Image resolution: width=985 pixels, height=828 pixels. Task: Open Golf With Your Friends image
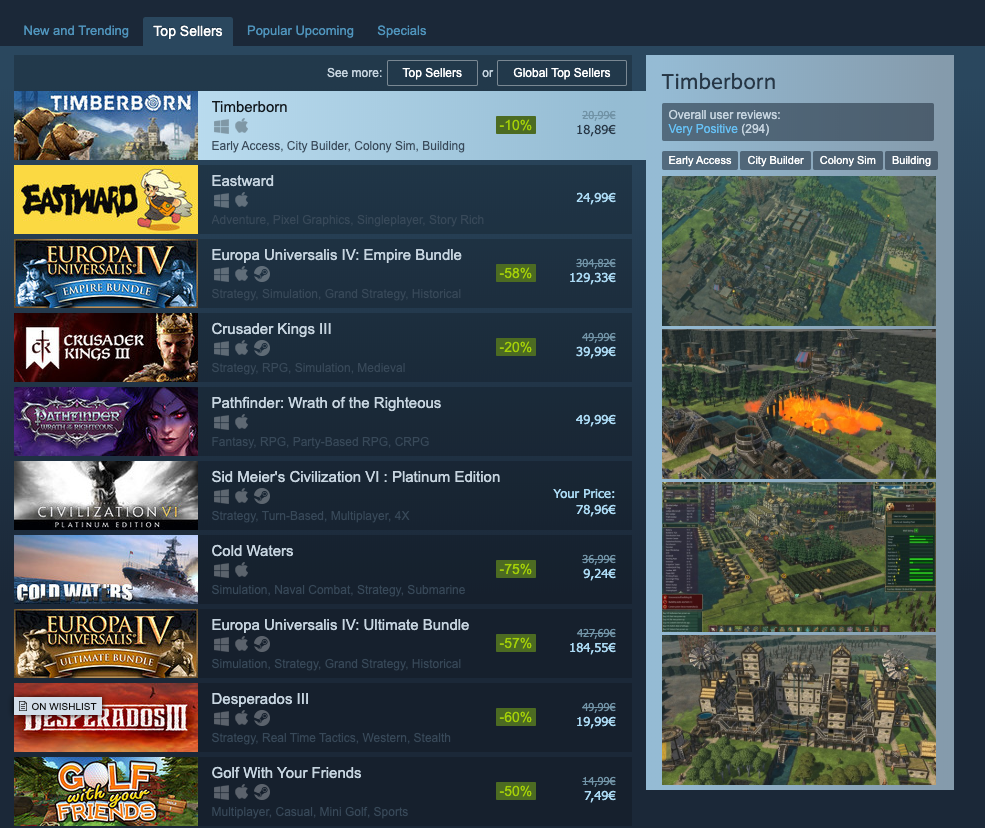[x=106, y=792]
